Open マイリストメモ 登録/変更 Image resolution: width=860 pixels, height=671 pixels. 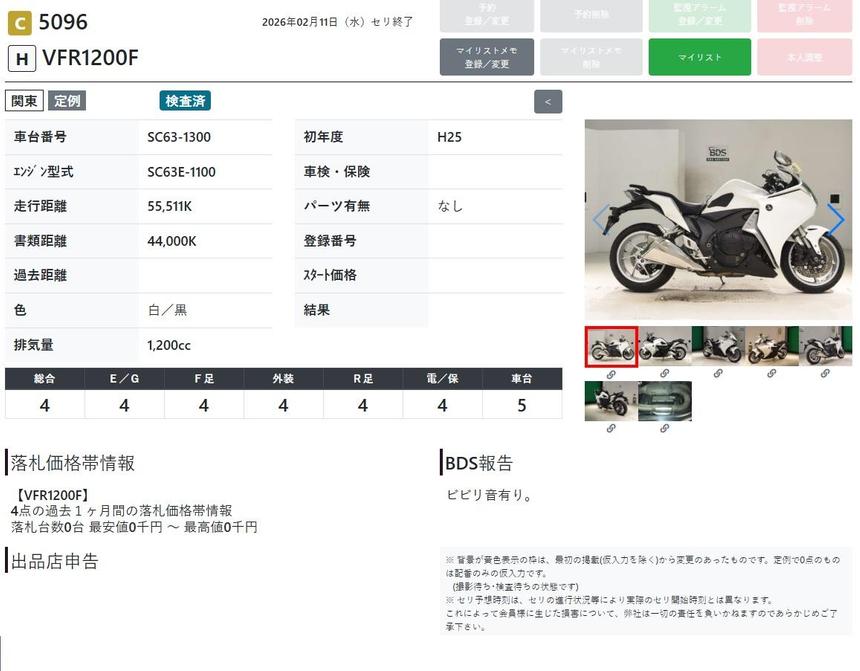pyautogui.click(x=487, y=57)
